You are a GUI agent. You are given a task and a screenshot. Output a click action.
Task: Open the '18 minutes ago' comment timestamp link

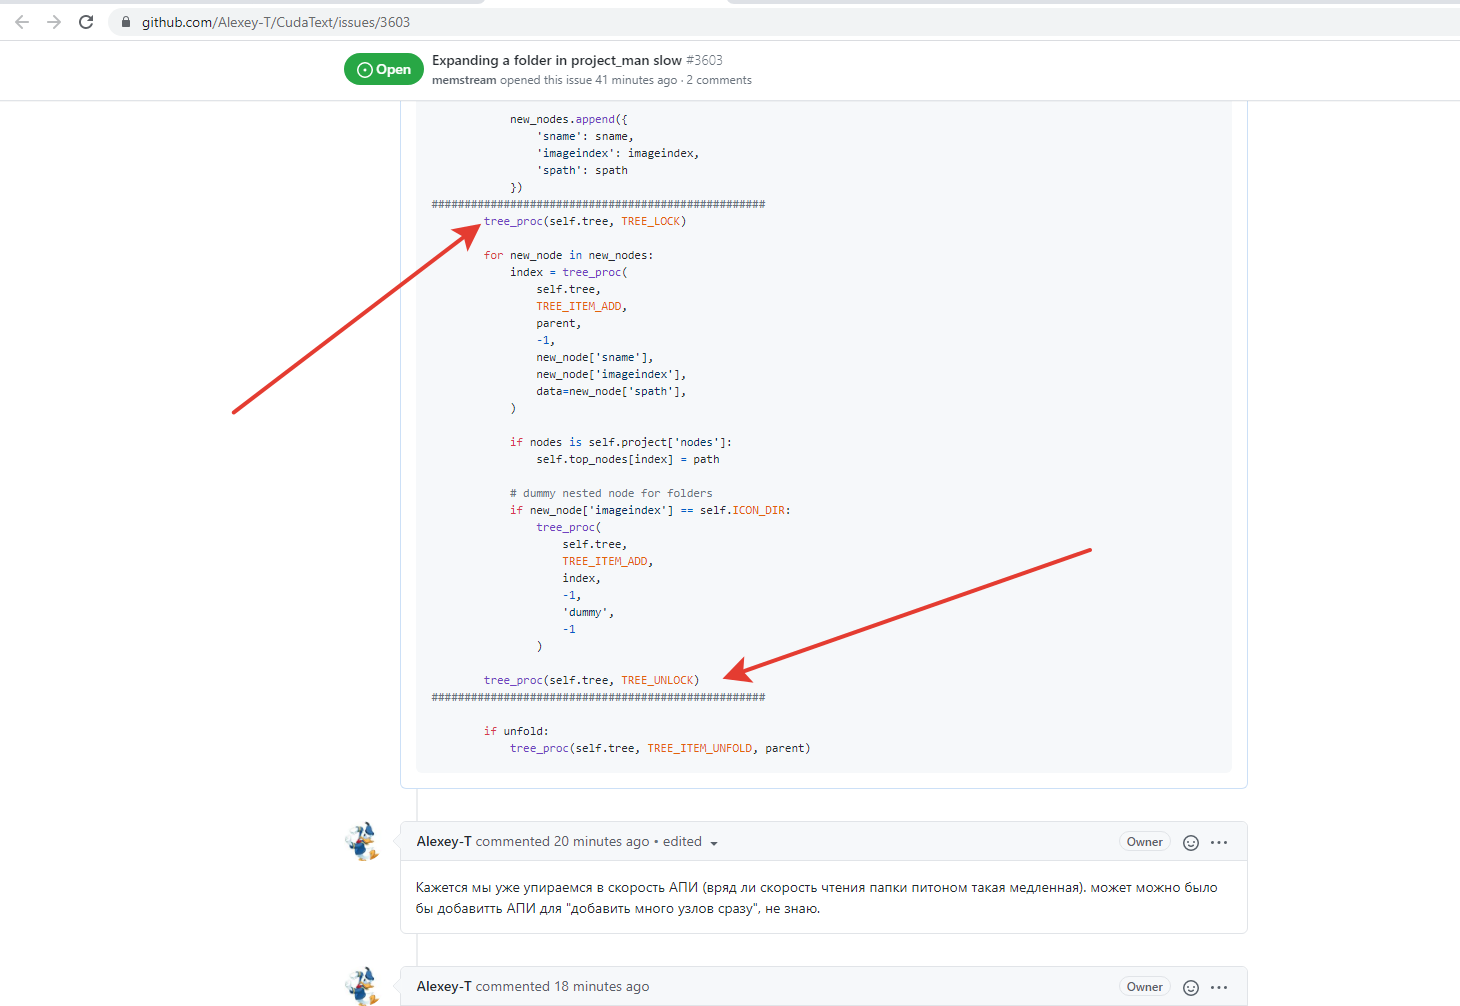[x=602, y=986]
